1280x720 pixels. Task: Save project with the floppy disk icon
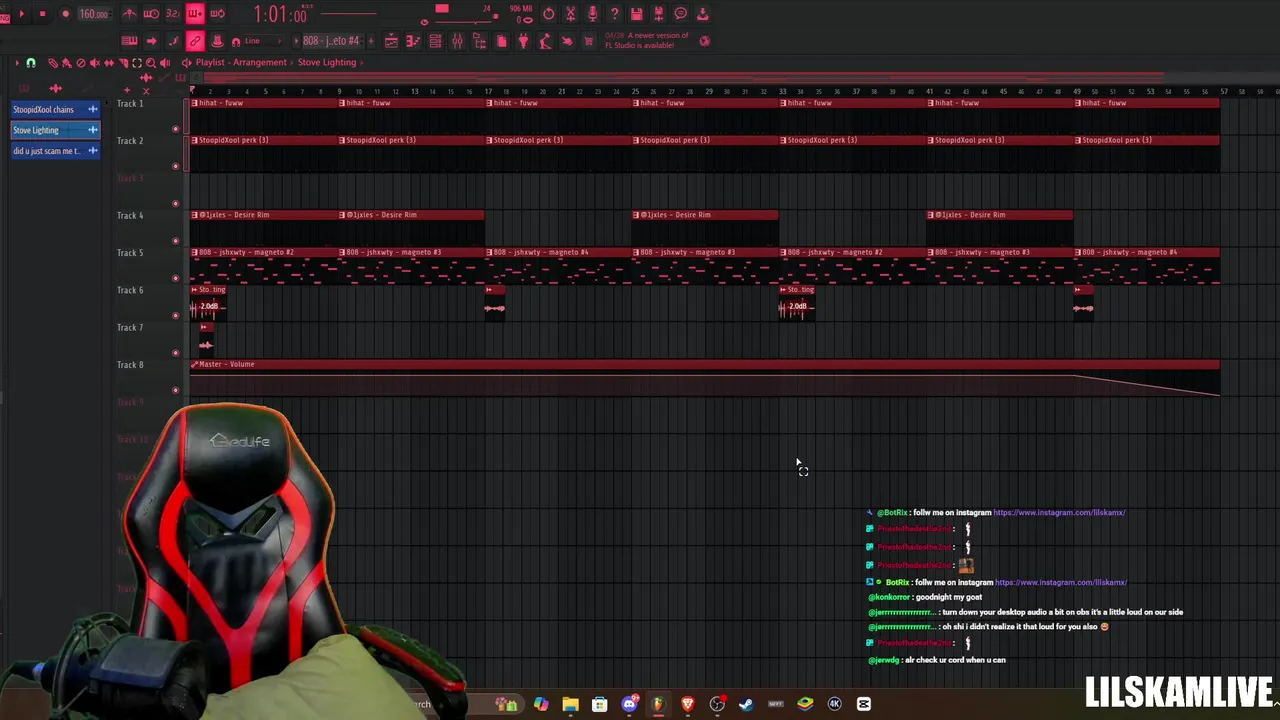636,14
